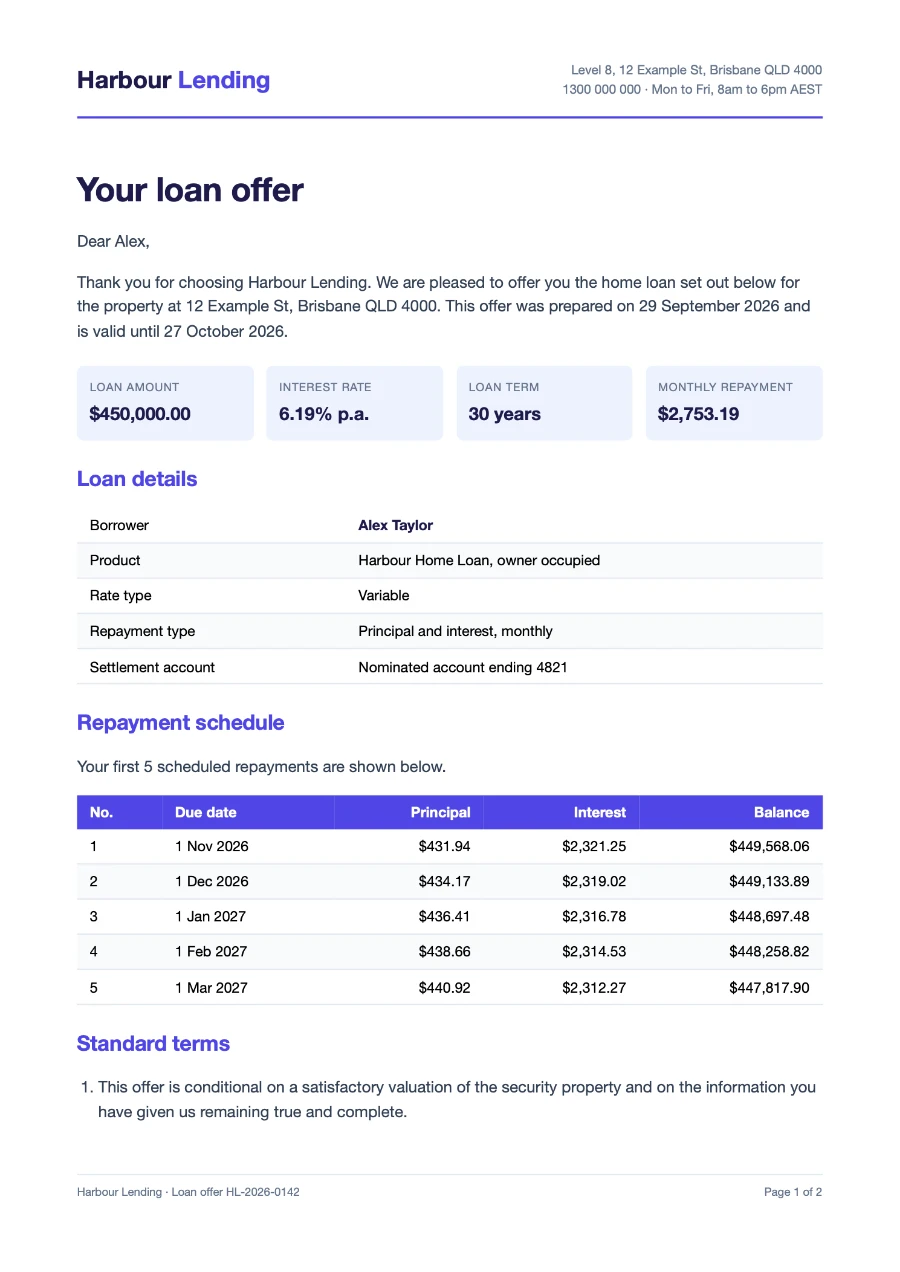Viewport: 900px width, 1272px height.
Task: Click the INTEREST RATE card label
Action: (x=325, y=387)
